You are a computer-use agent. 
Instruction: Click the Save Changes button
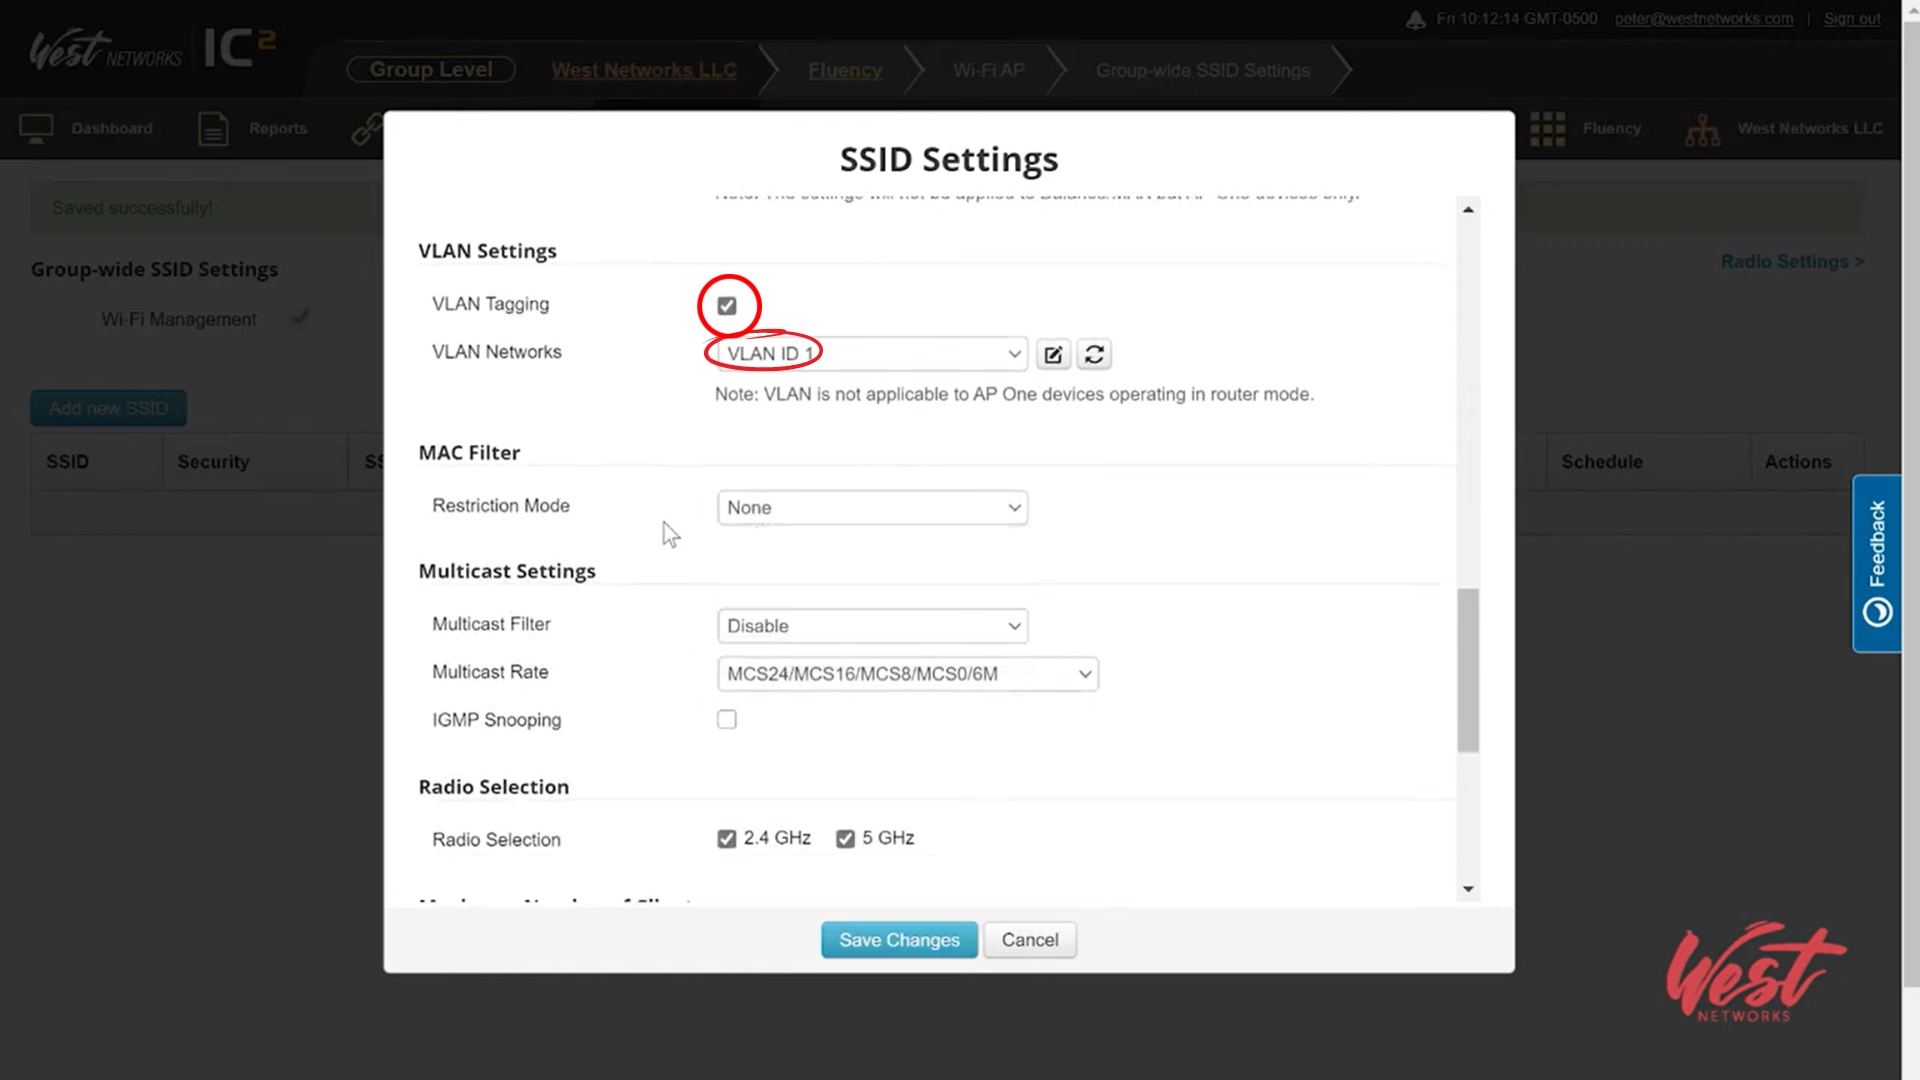[899, 940]
